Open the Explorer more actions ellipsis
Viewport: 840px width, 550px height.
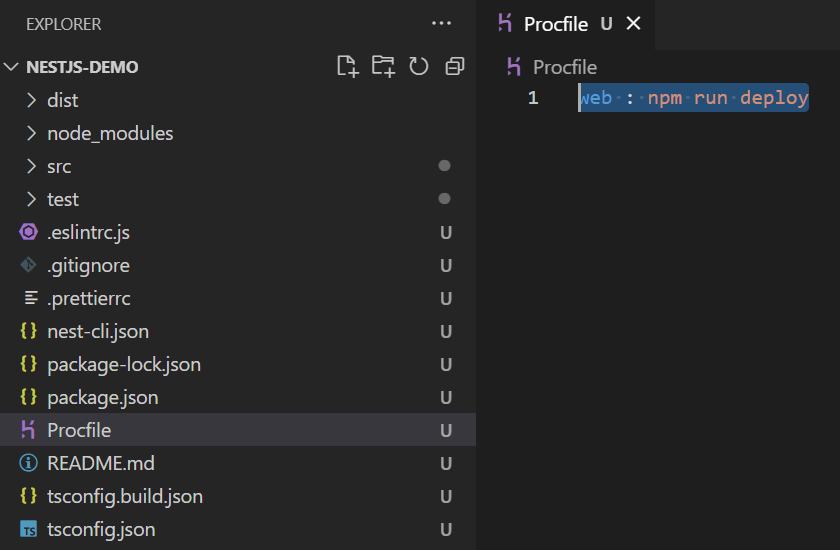[x=441, y=24]
